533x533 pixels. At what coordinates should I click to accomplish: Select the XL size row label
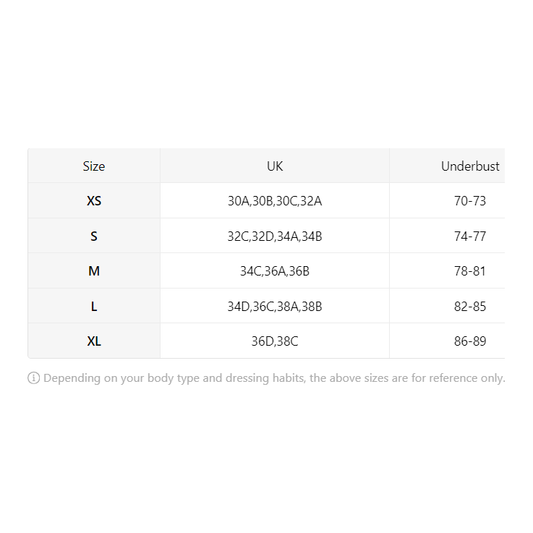tap(94, 341)
